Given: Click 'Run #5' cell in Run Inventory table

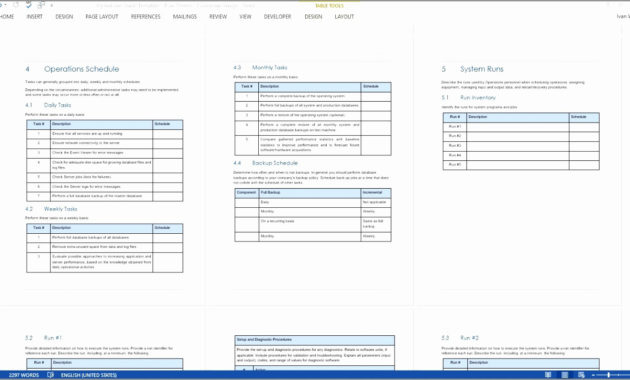Looking at the screenshot, I should (455, 164).
